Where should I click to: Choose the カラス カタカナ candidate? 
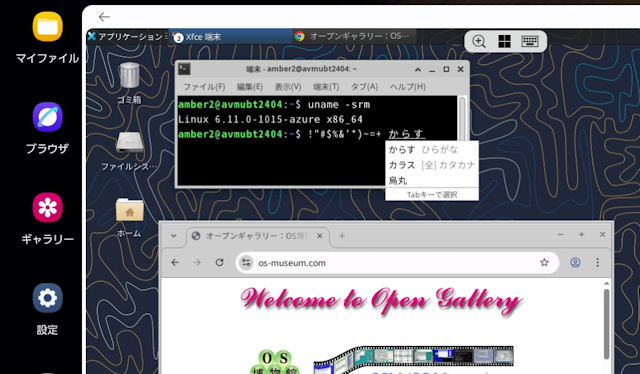(x=432, y=165)
